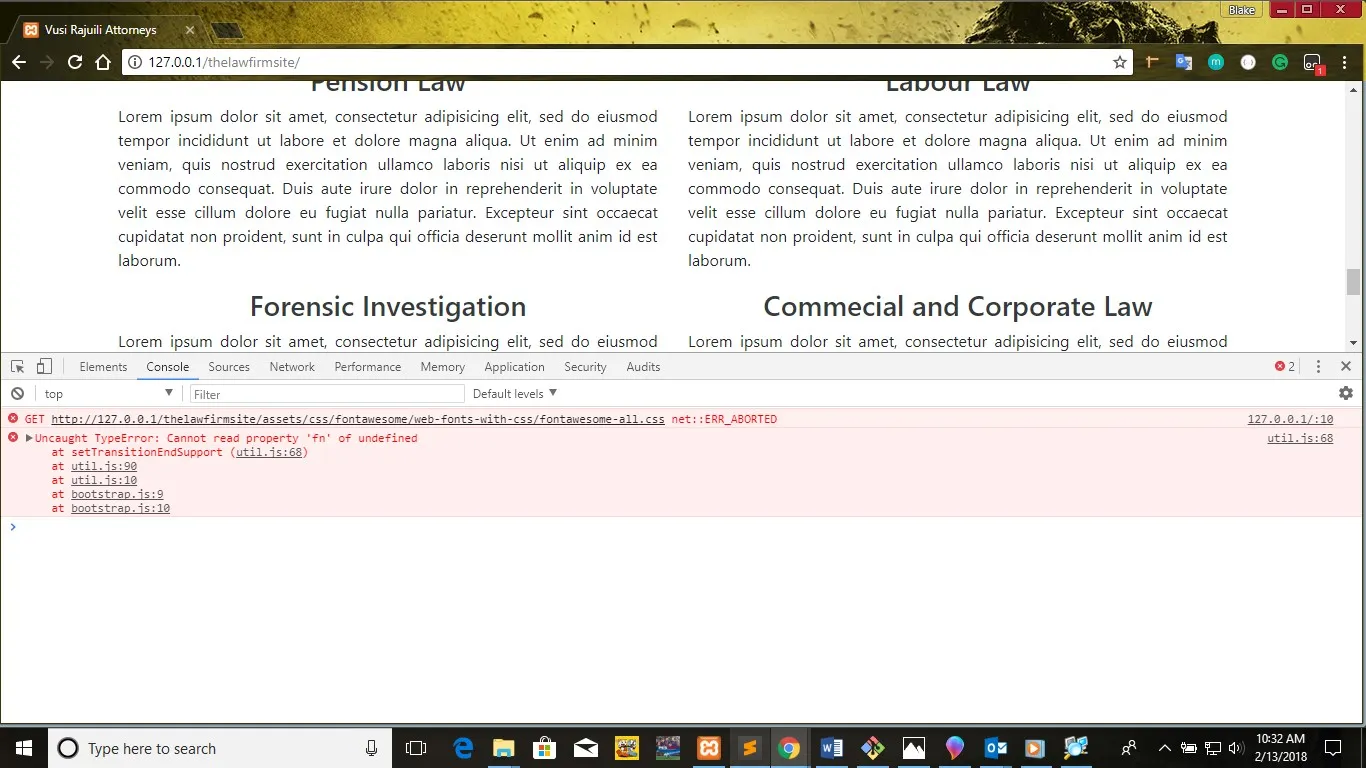
Task: Click the Commecial and Corporate Law heading
Action: (x=958, y=306)
